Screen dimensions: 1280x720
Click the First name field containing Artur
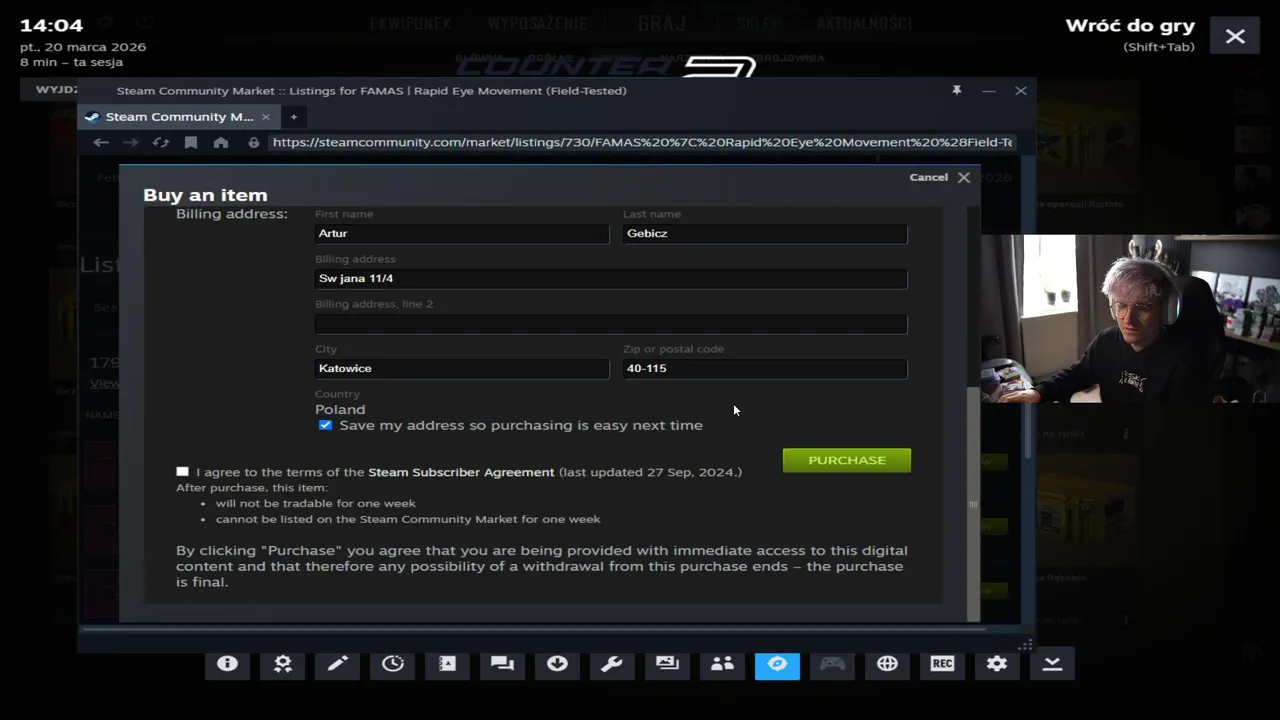461,233
